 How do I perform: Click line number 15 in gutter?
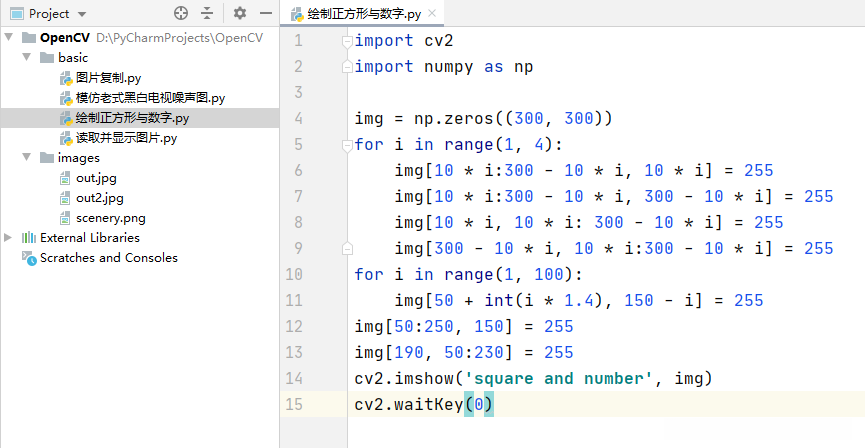tap(294, 404)
